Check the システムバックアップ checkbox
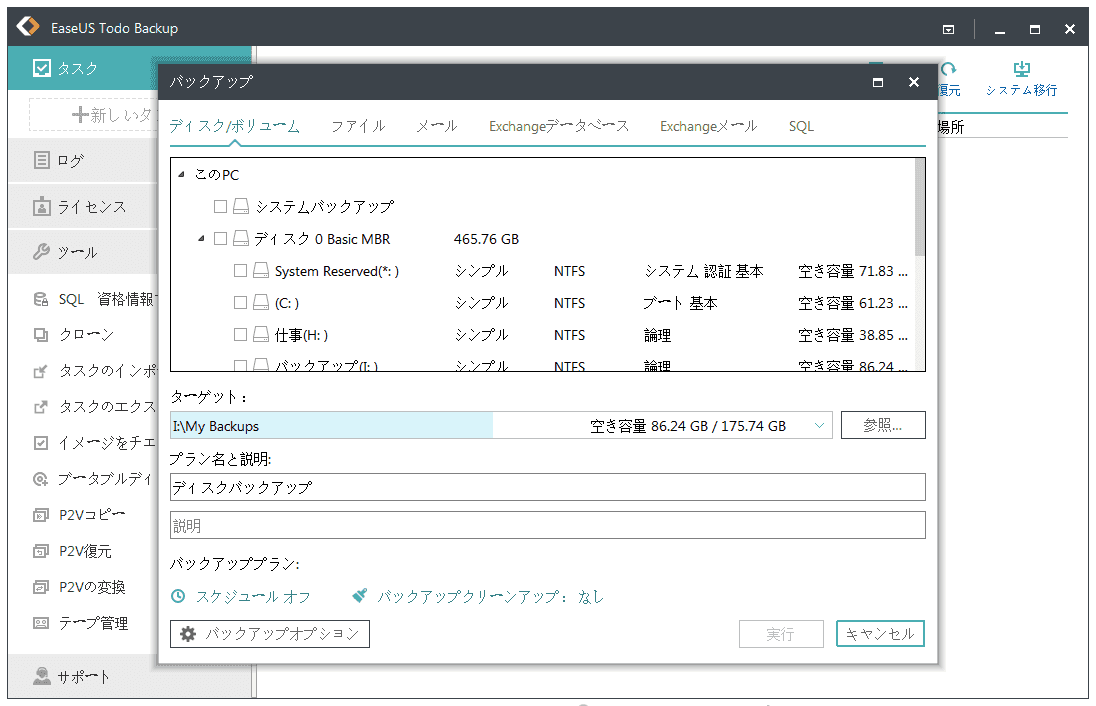The width and height of the screenshot is (1096, 706). tap(220, 206)
